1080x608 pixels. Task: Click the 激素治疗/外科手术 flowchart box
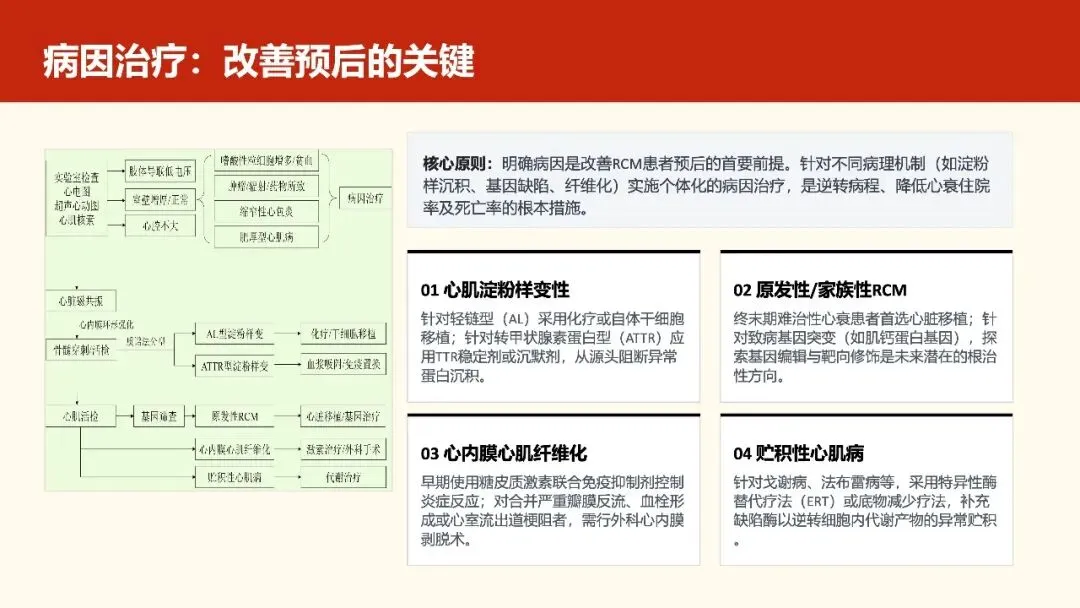[x=343, y=449]
